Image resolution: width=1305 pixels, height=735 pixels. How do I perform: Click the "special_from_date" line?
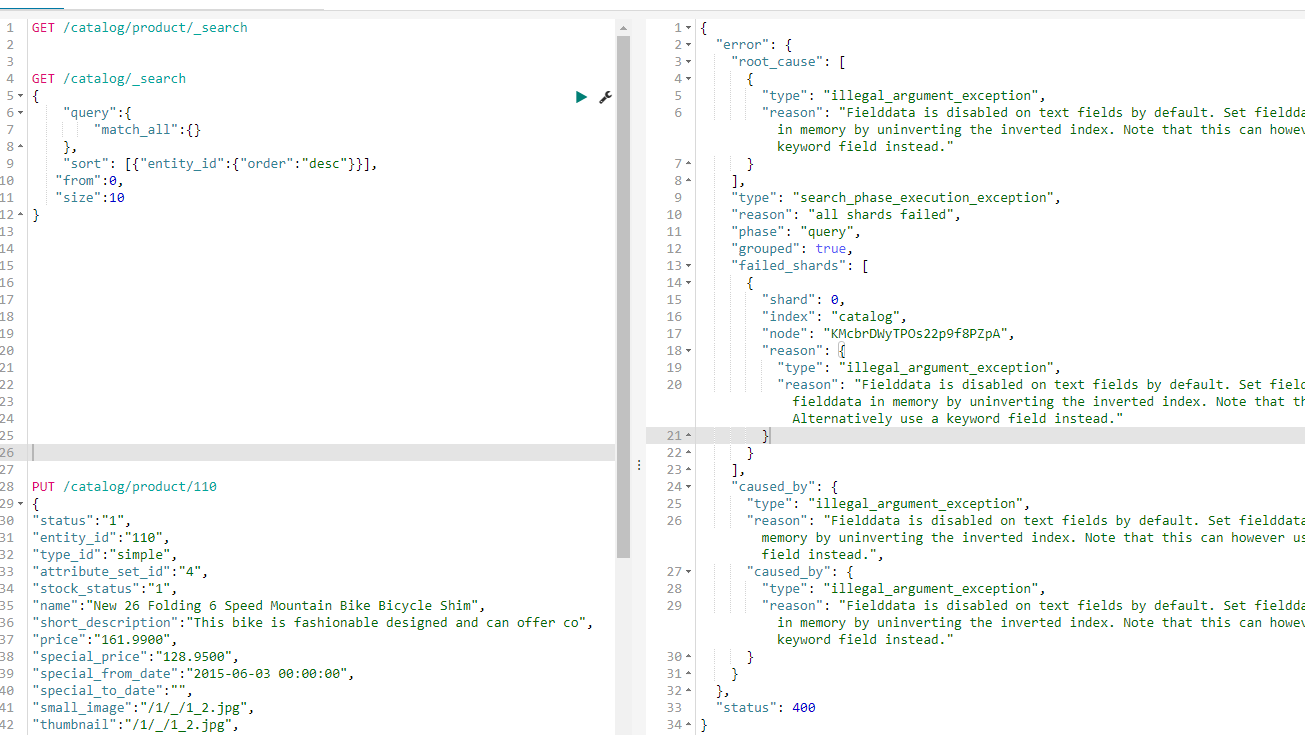[x=193, y=674]
